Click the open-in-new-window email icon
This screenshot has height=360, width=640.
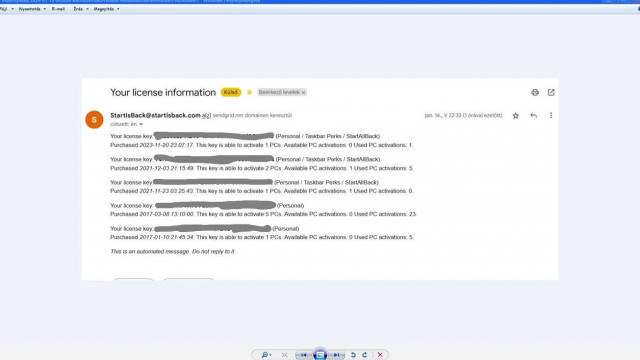click(x=551, y=92)
